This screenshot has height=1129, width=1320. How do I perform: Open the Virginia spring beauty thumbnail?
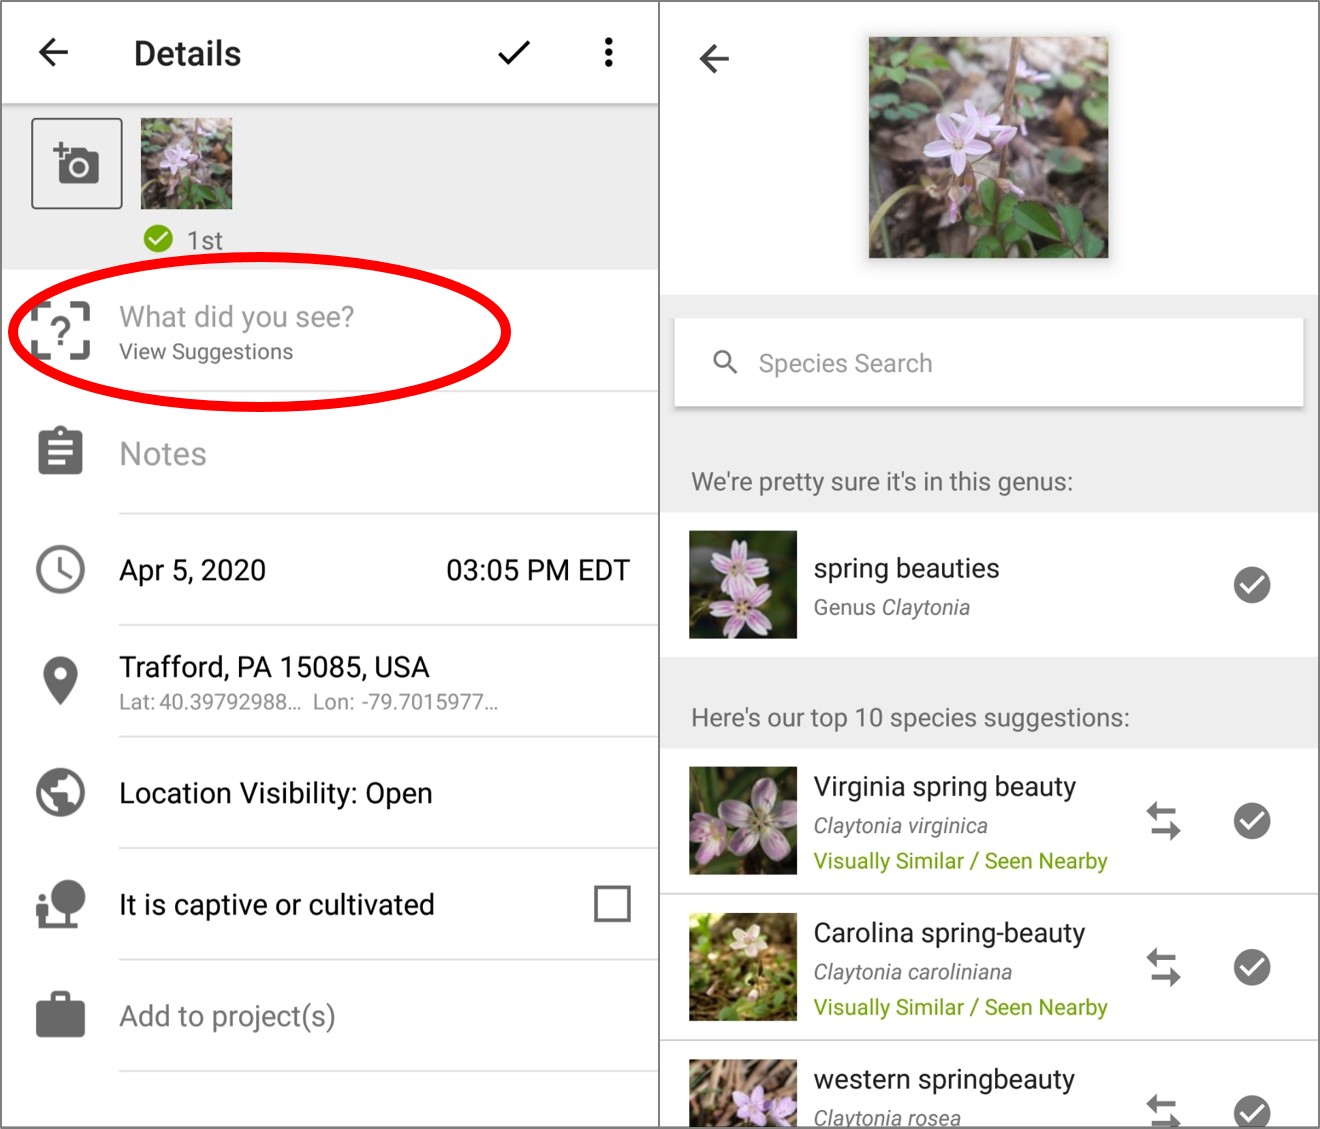(x=743, y=821)
